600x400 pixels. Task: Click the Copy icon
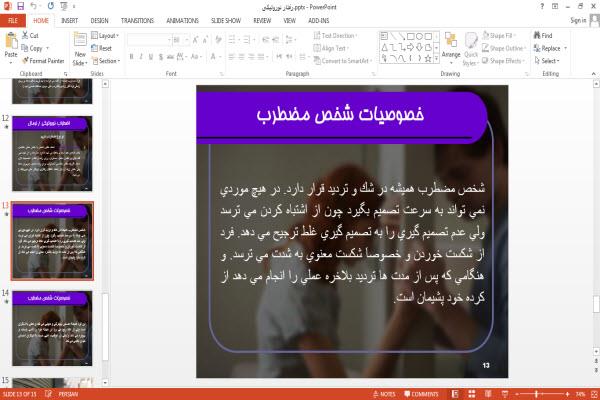pyautogui.click(x=25, y=48)
